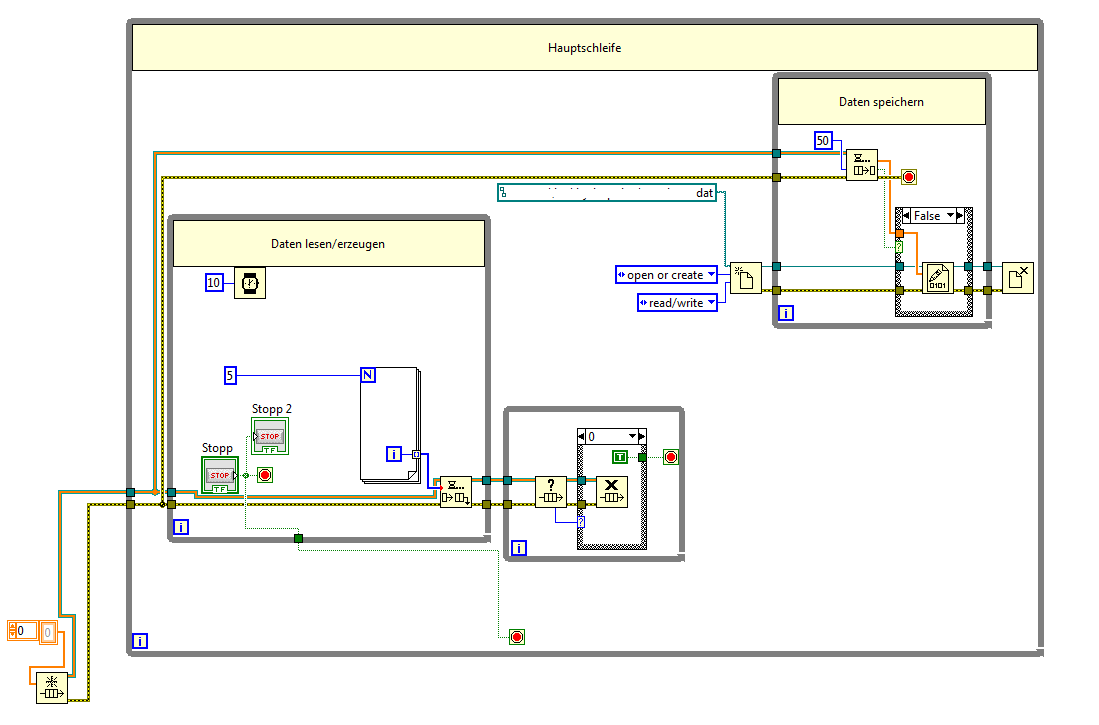
Task: Select the Wait (ms) watch icon
Action: tap(250, 283)
